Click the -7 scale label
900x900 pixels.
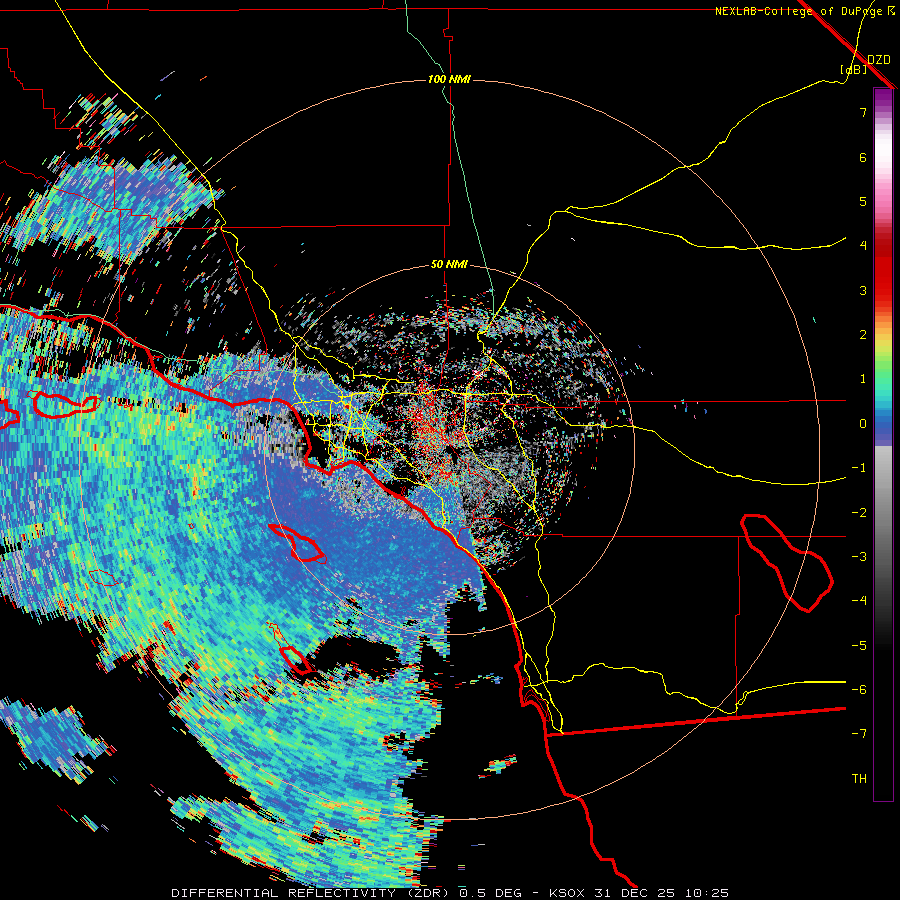point(859,734)
